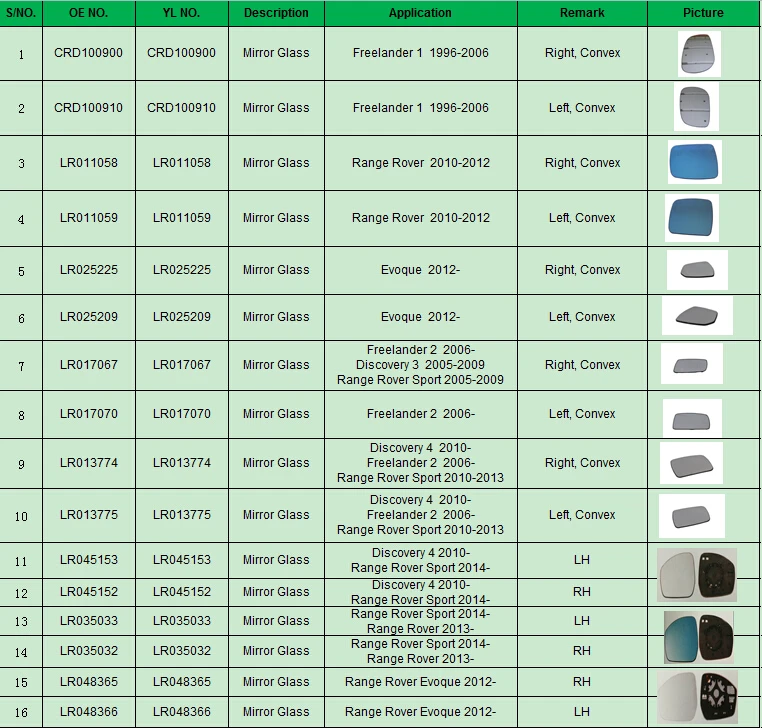Select YL NO. cell LR017067
The width and height of the screenshot is (762, 728).
pyautogui.click(x=182, y=364)
